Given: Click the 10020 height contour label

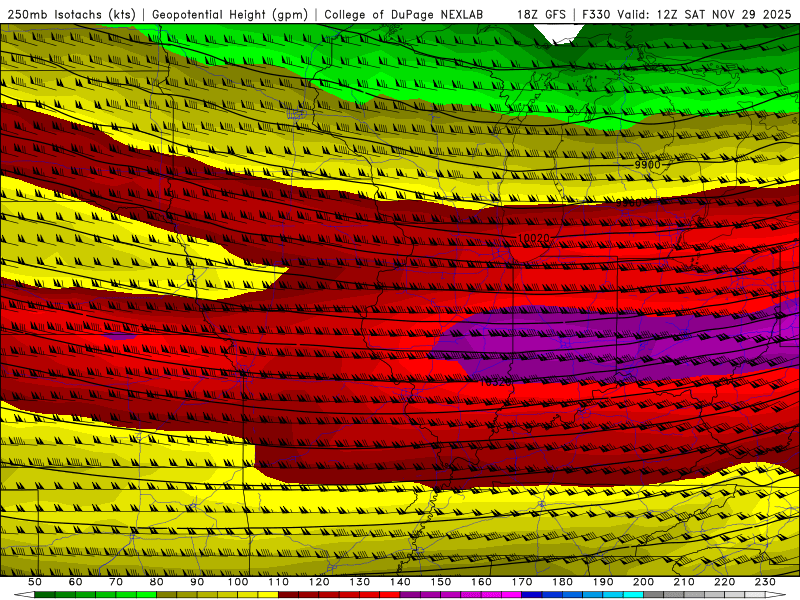Looking at the screenshot, I should click(x=534, y=238).
